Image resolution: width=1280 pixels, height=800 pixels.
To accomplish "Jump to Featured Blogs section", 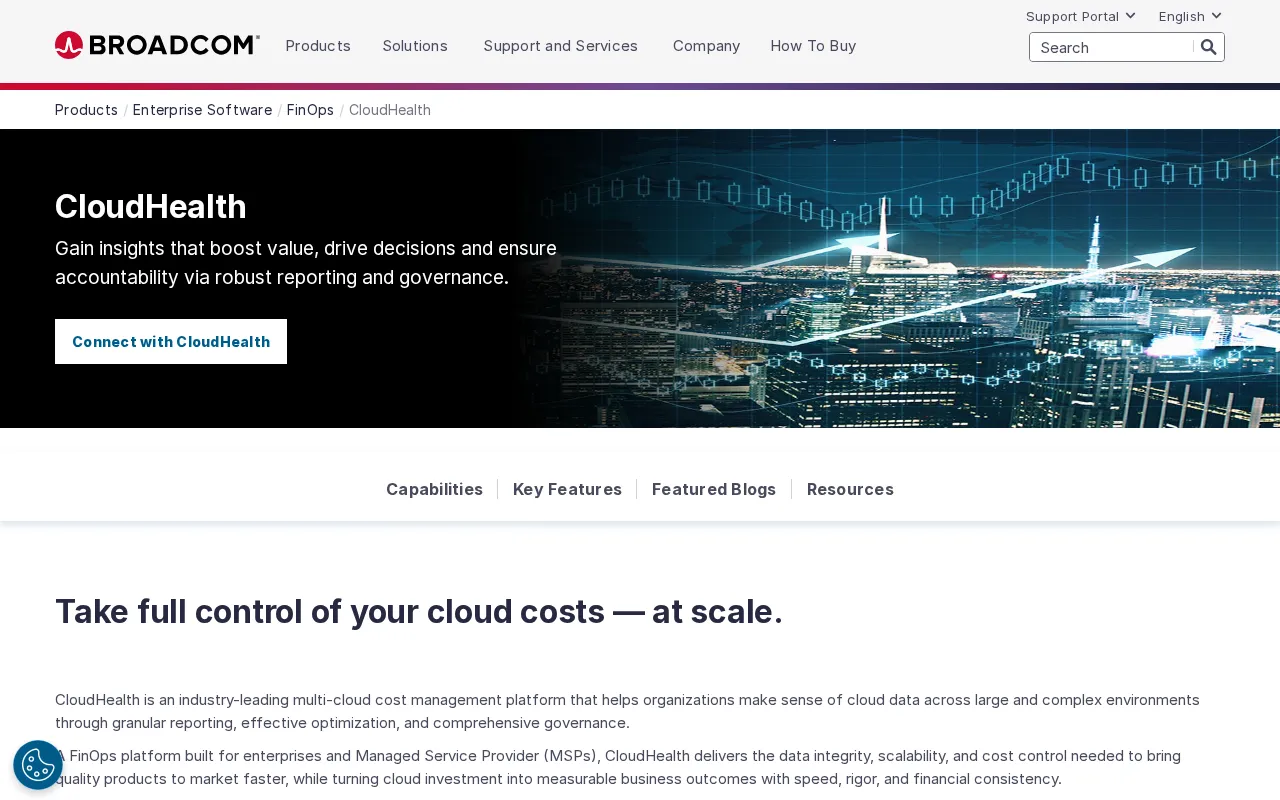I will [x=714, y=489].
